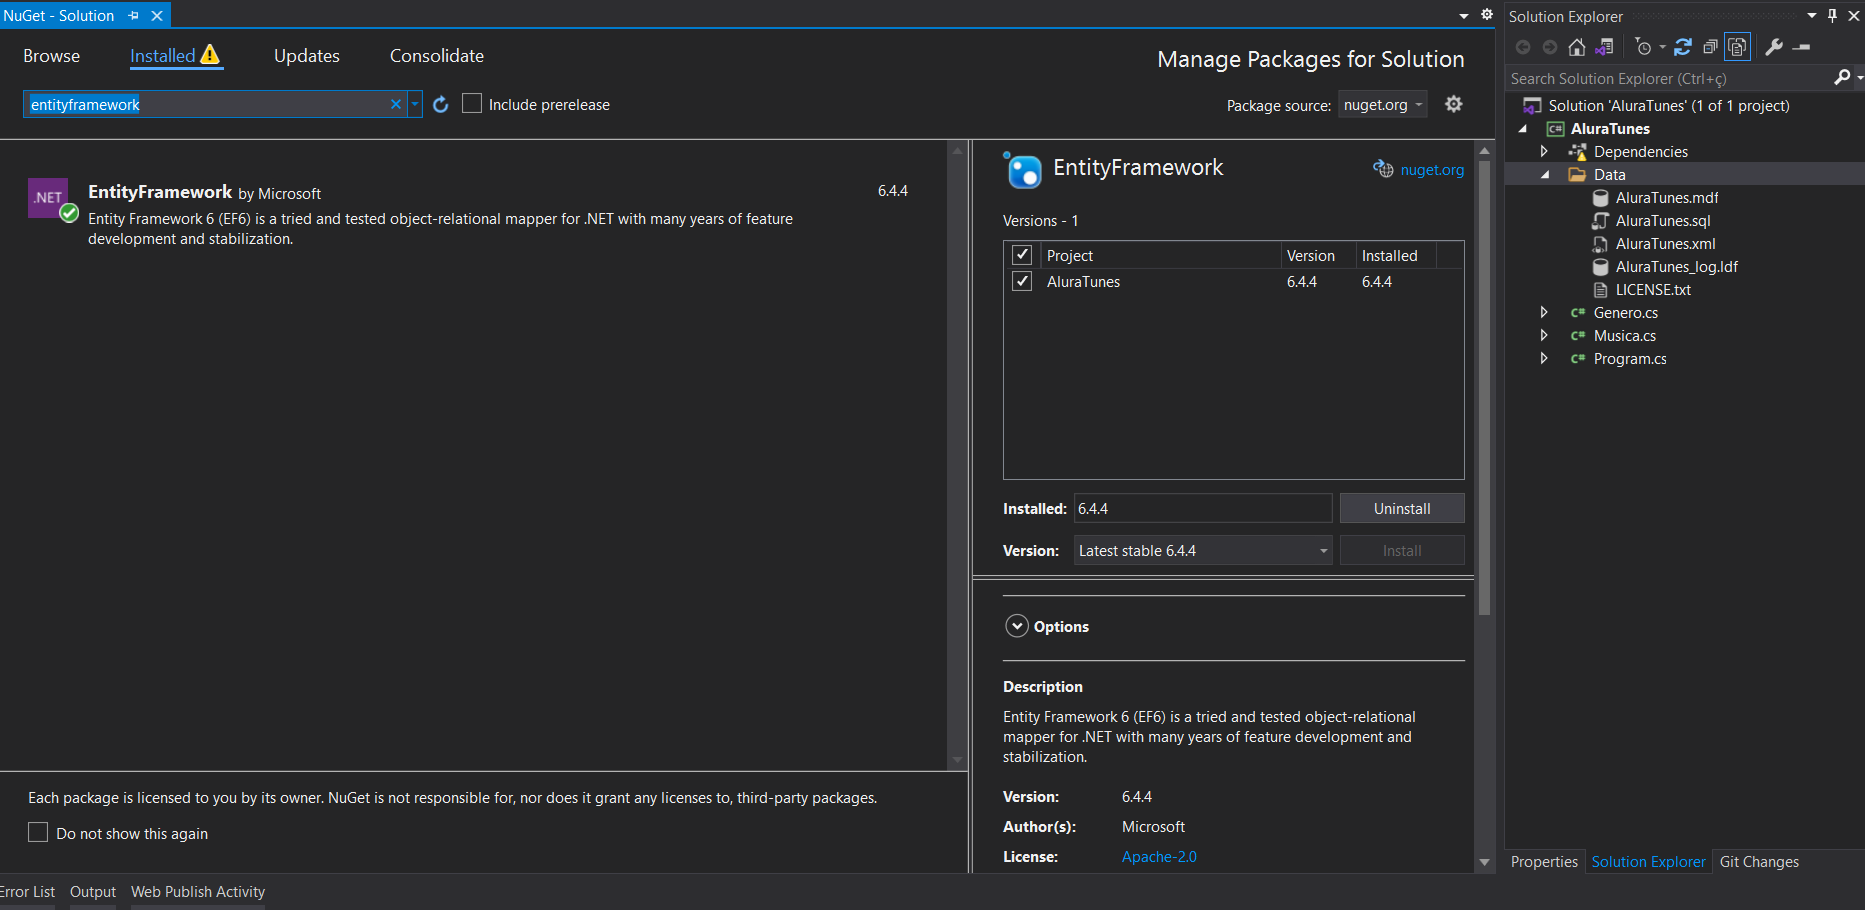Refresh the NuGet package list
The width and height of the screenshot is (1865, 910).
pos(440,104)
